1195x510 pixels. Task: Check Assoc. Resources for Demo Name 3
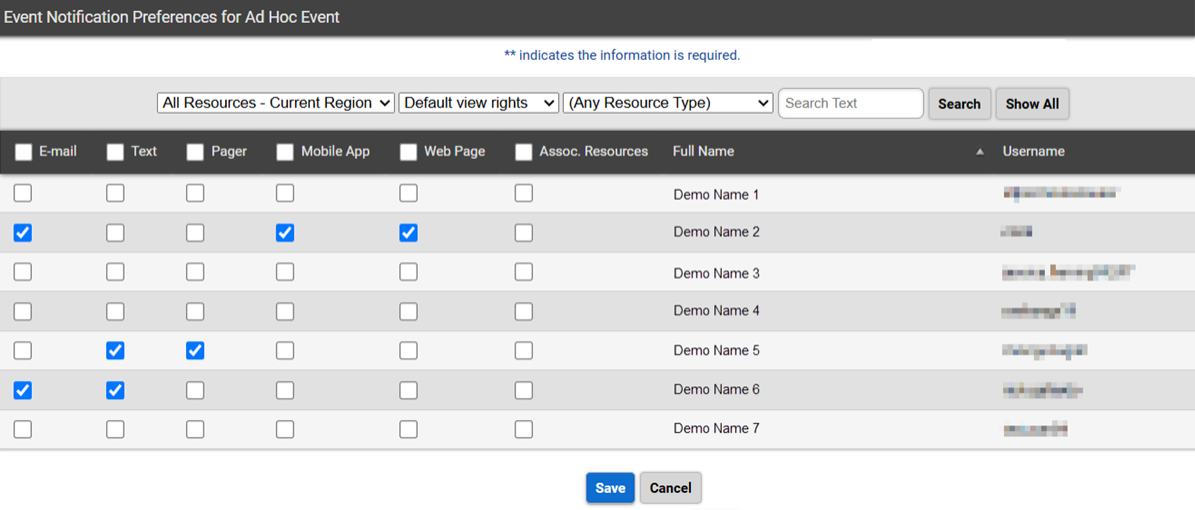524,271
